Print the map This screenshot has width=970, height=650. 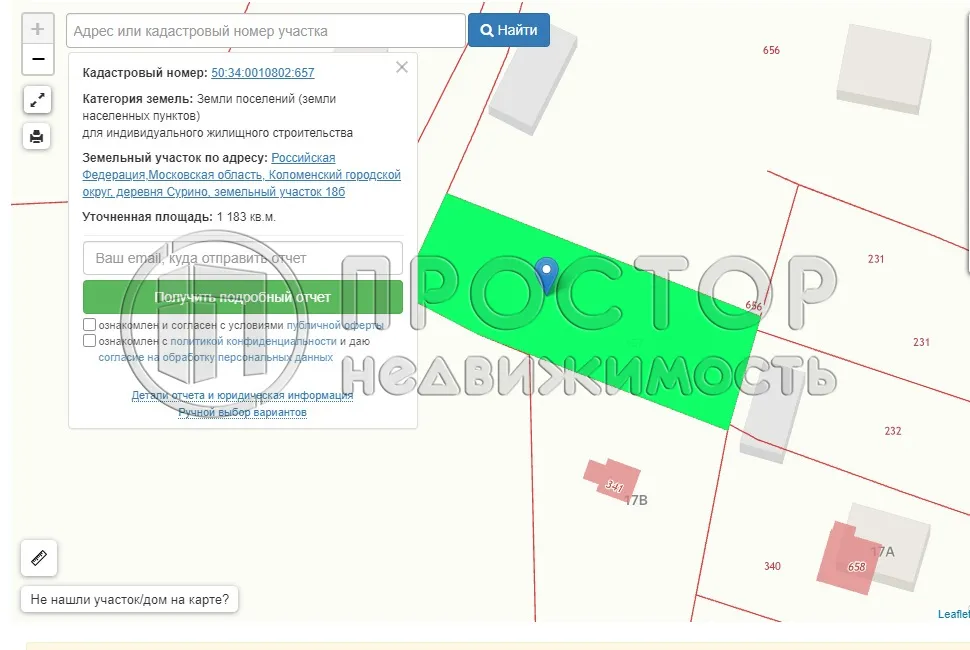point(37,136)
